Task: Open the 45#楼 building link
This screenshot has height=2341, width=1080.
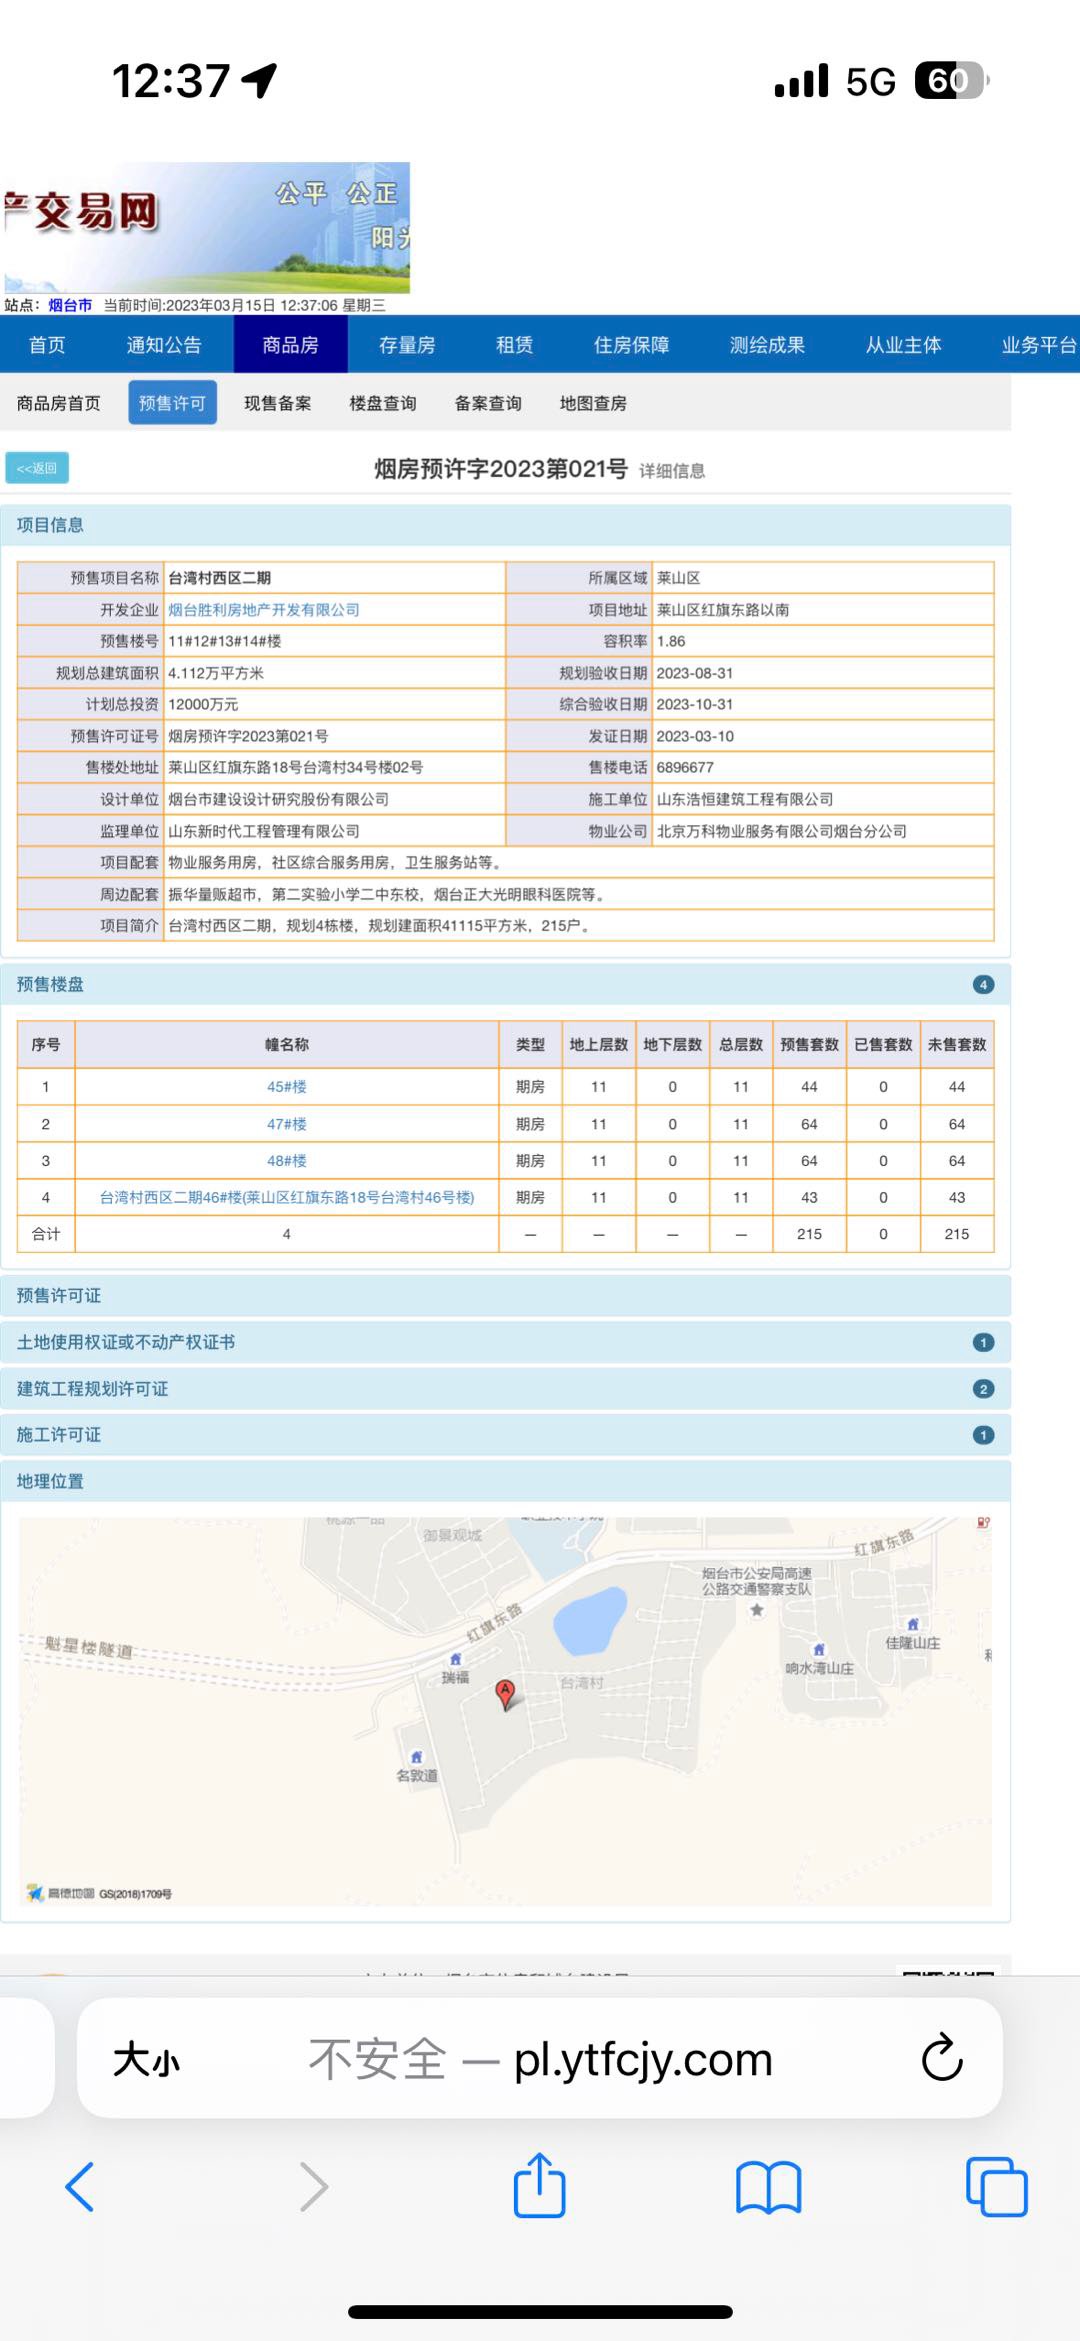Action: pyautogui.click(x=287, y=1087)
